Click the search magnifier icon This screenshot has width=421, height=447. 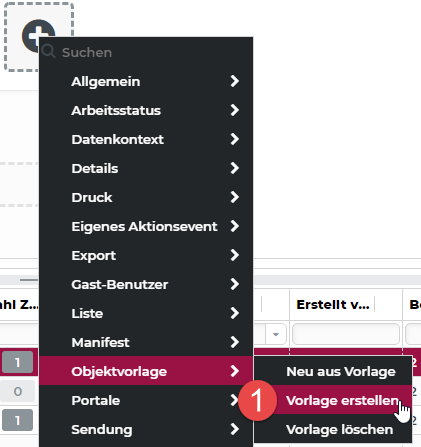tap(49, 51)
